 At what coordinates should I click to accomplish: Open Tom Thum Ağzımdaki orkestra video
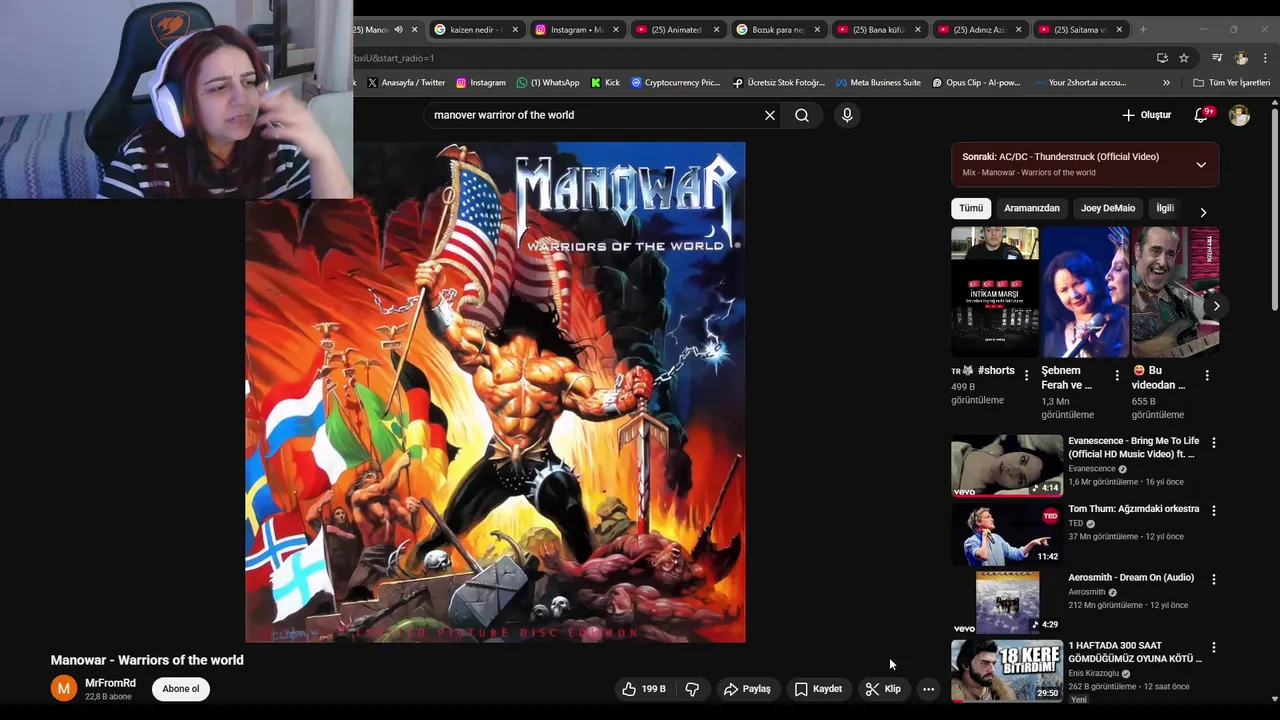pos(1007,534)
